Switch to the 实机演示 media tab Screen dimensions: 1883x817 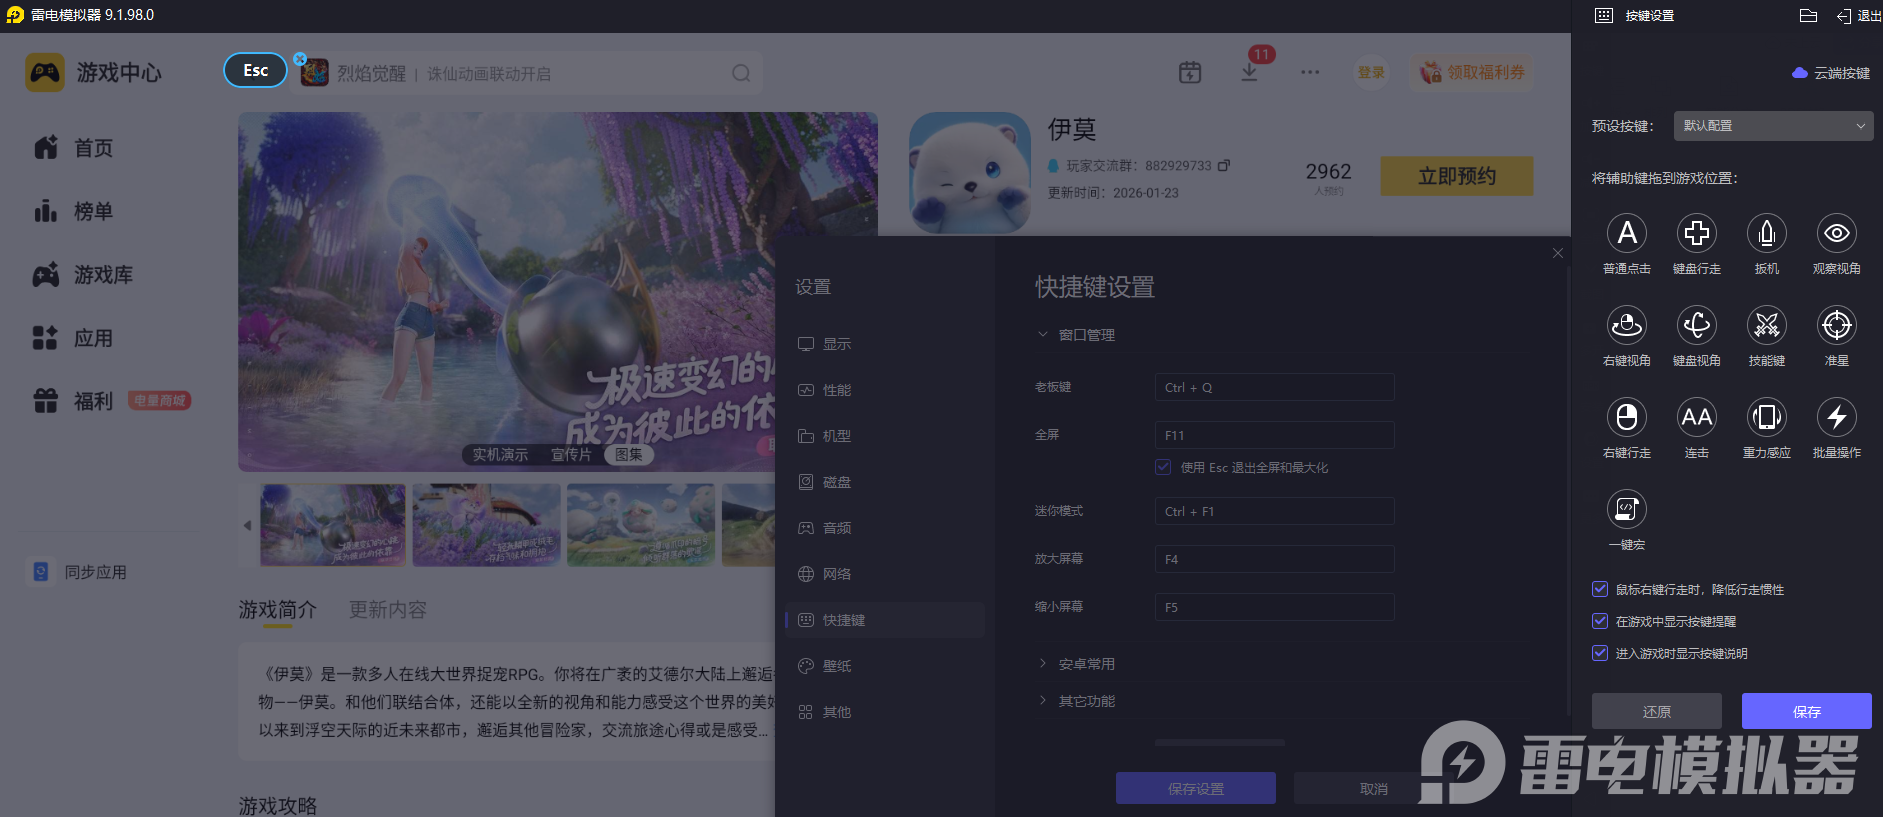pyautogui.click(x=500, y=454)
